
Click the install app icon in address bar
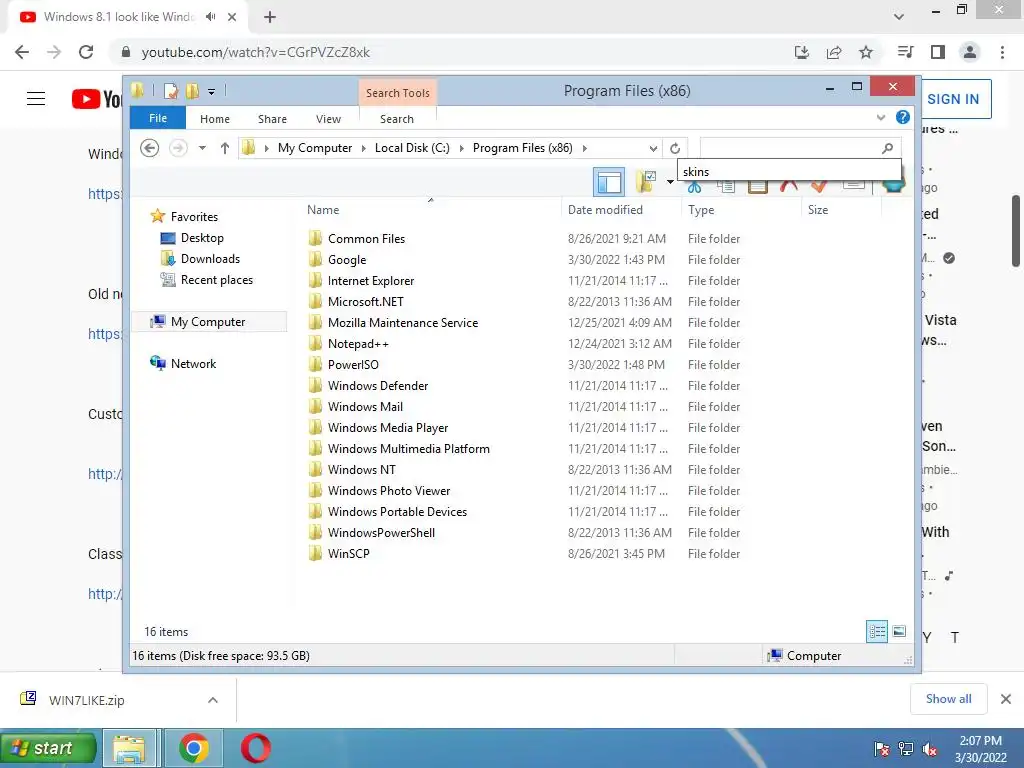(802, 52)
